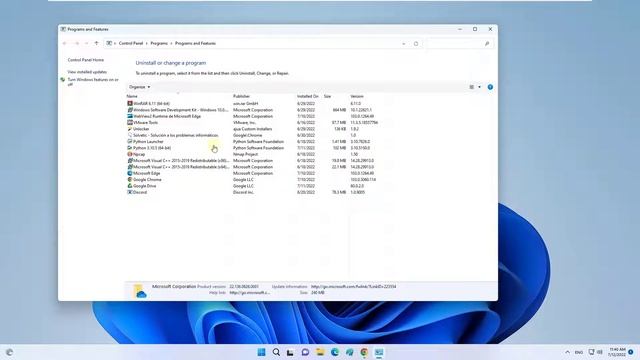This screenshot has height=360, width=640.
Task: Open the Widgets button on the taskbar
Action: pos(9,352)
